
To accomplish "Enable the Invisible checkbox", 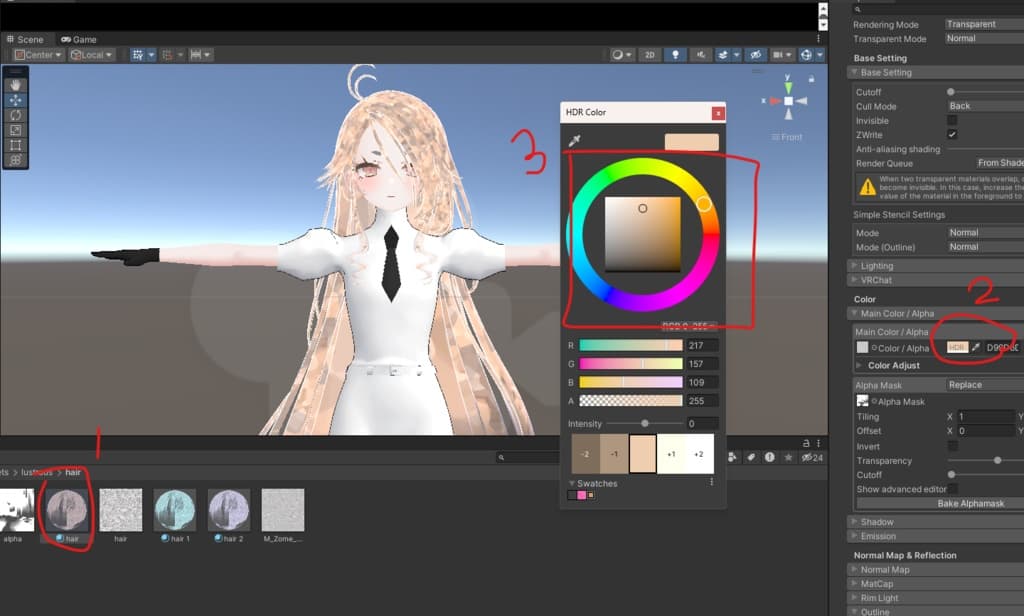I will (x=952, y=120).
